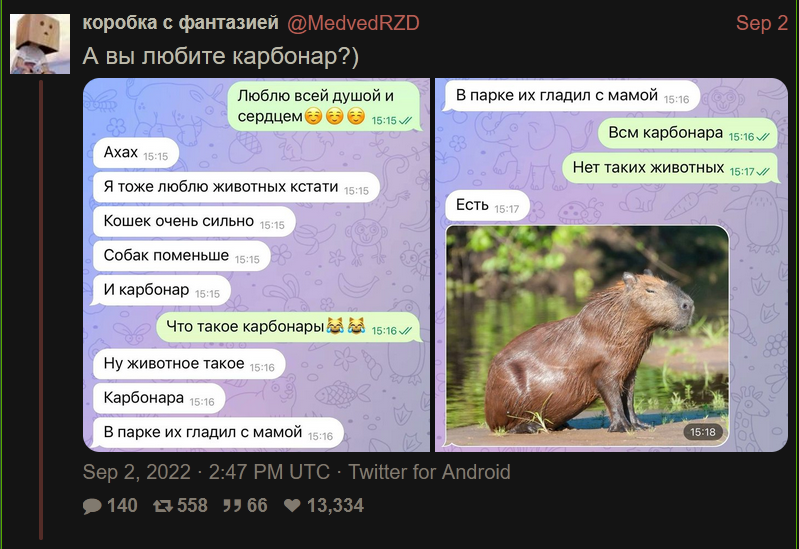Click the Twitter for Android source label
This screenshot has width=799, height=549.
pyautogui.click(x=429, y=472)
